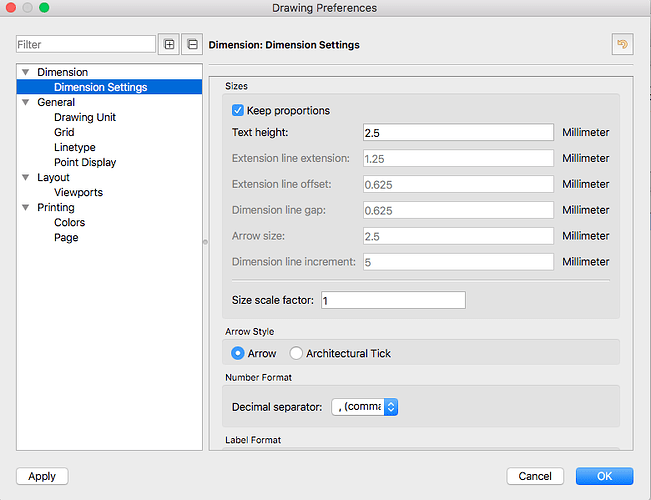Collapse the Dimension tree category
Screen dimensions: 651x500
coord(25,72)
